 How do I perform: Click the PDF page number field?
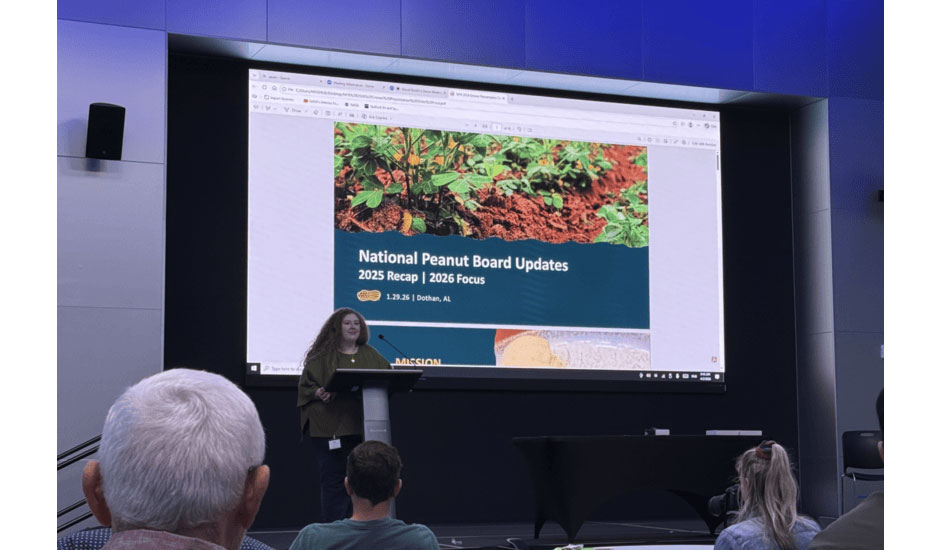coord(497,127)
